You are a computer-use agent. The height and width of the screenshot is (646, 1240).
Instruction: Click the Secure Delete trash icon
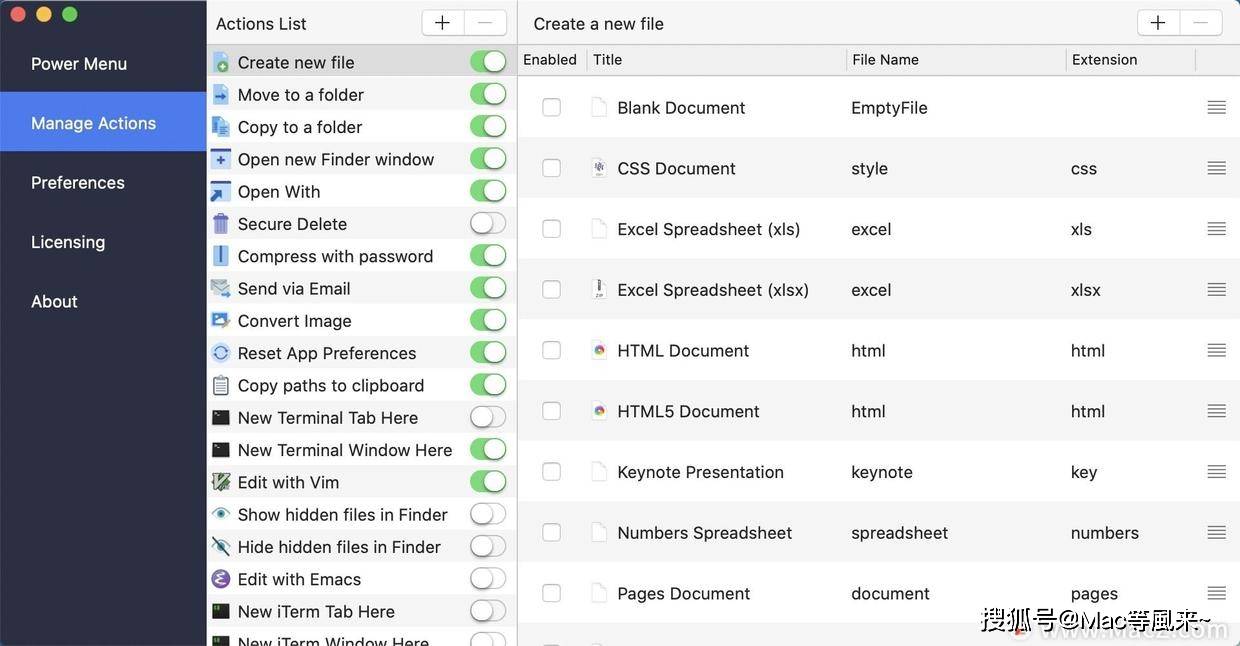pos(221,224)
